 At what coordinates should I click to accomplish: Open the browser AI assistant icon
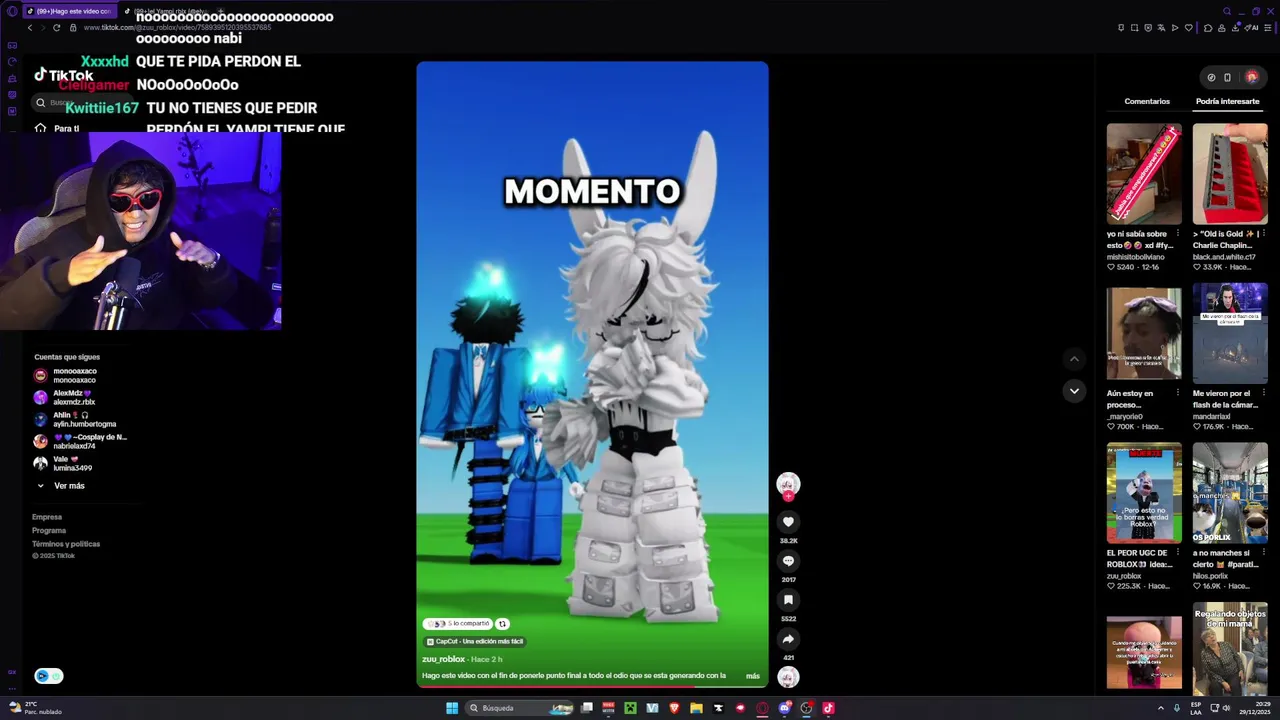(x=1252, y=28)
